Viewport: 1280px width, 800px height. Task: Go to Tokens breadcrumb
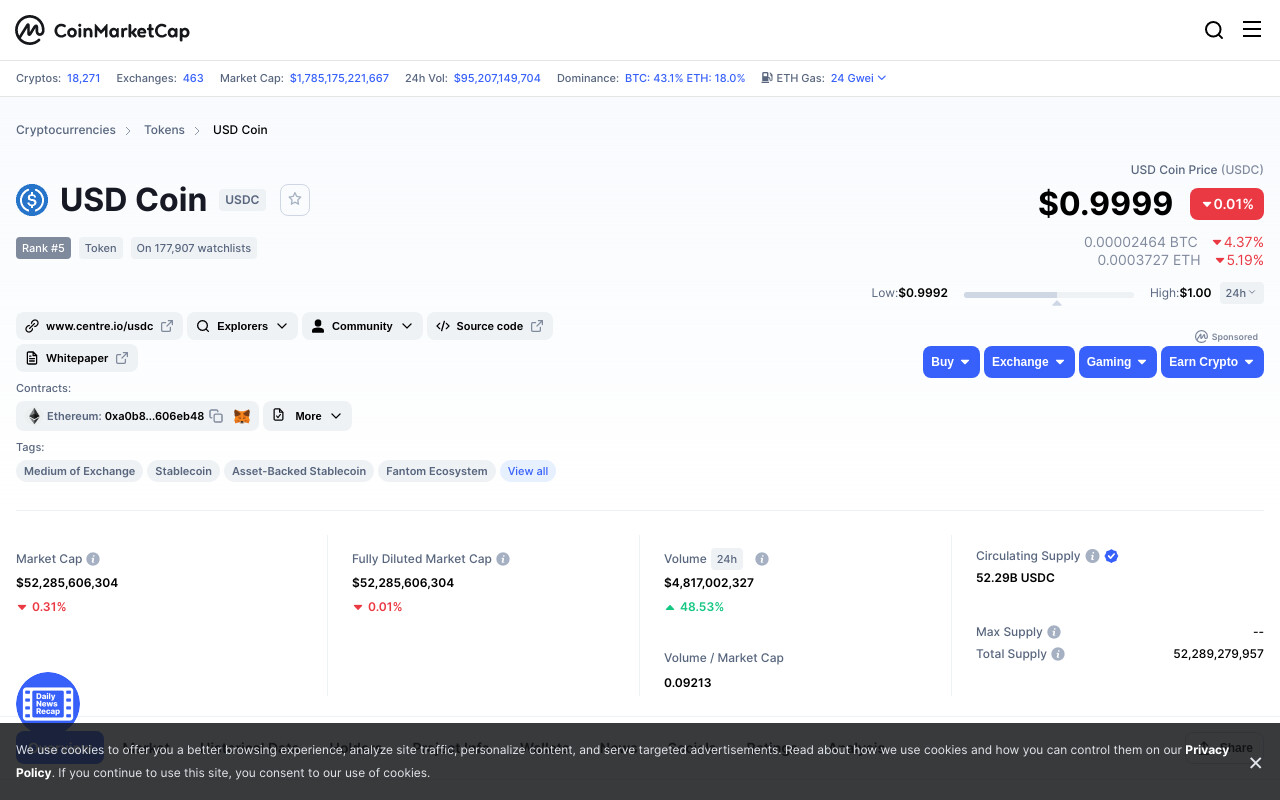(x=164, y=130)
